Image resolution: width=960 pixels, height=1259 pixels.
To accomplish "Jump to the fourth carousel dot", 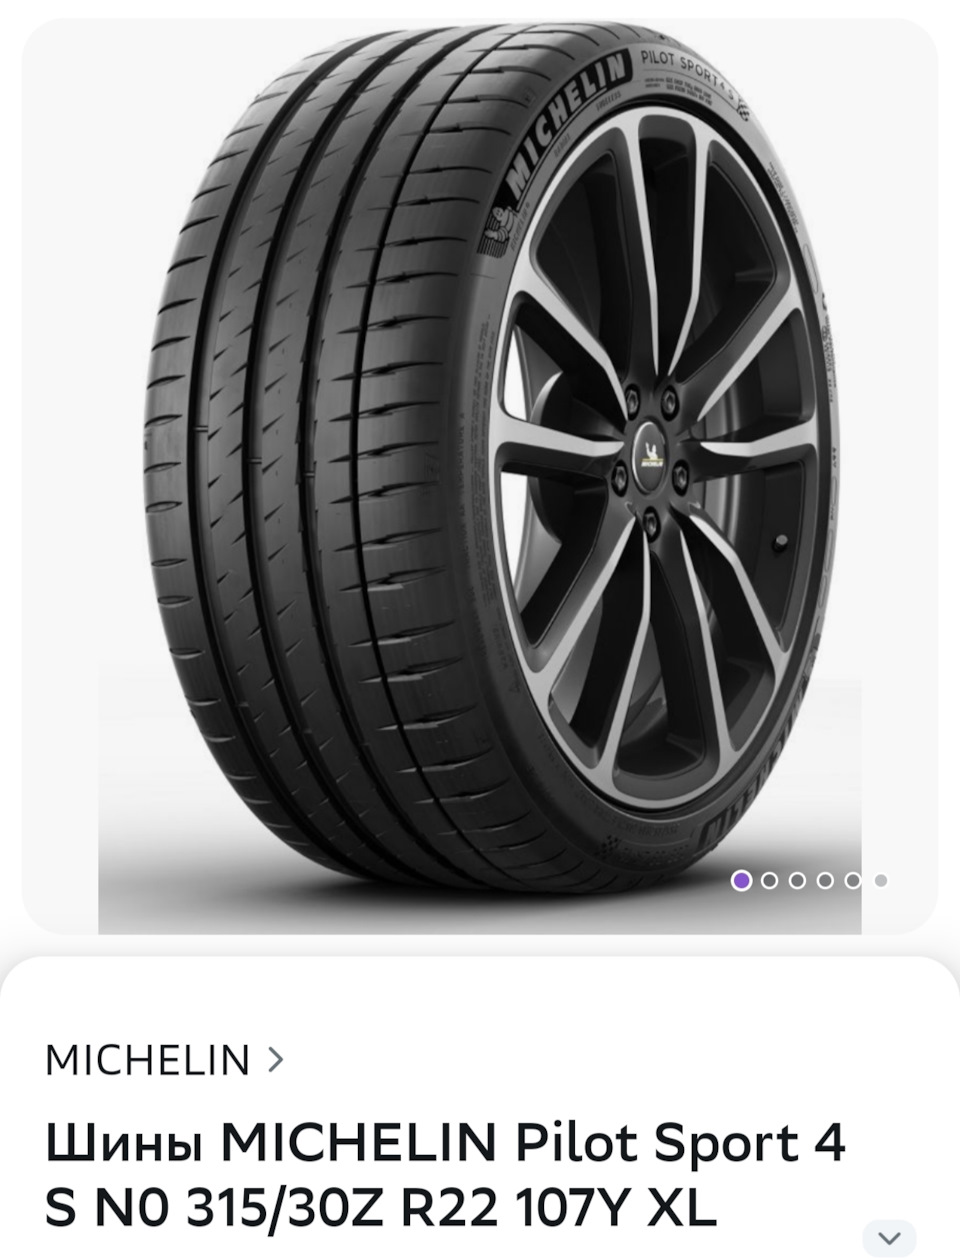I will pyautogui.click(x=825, y=881).
